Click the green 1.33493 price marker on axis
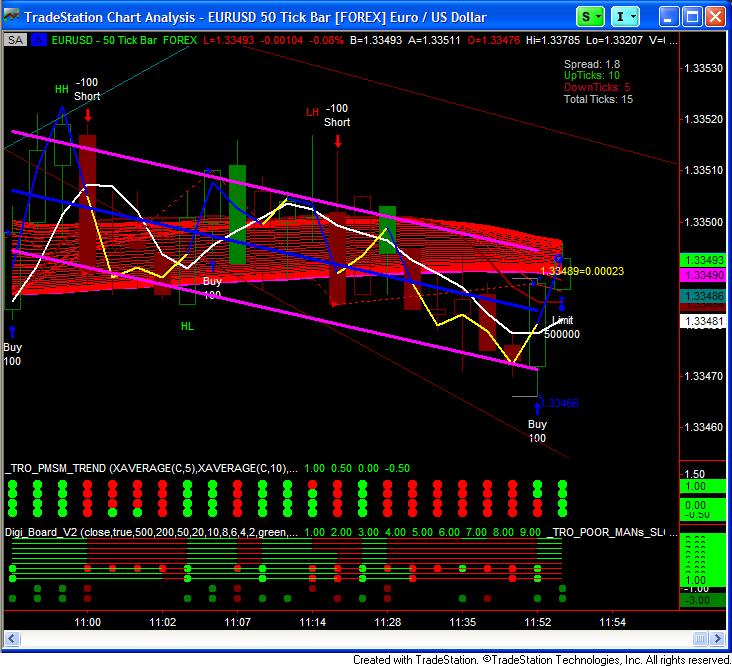This screenshot has height=666, width=732. click(702, 260)
